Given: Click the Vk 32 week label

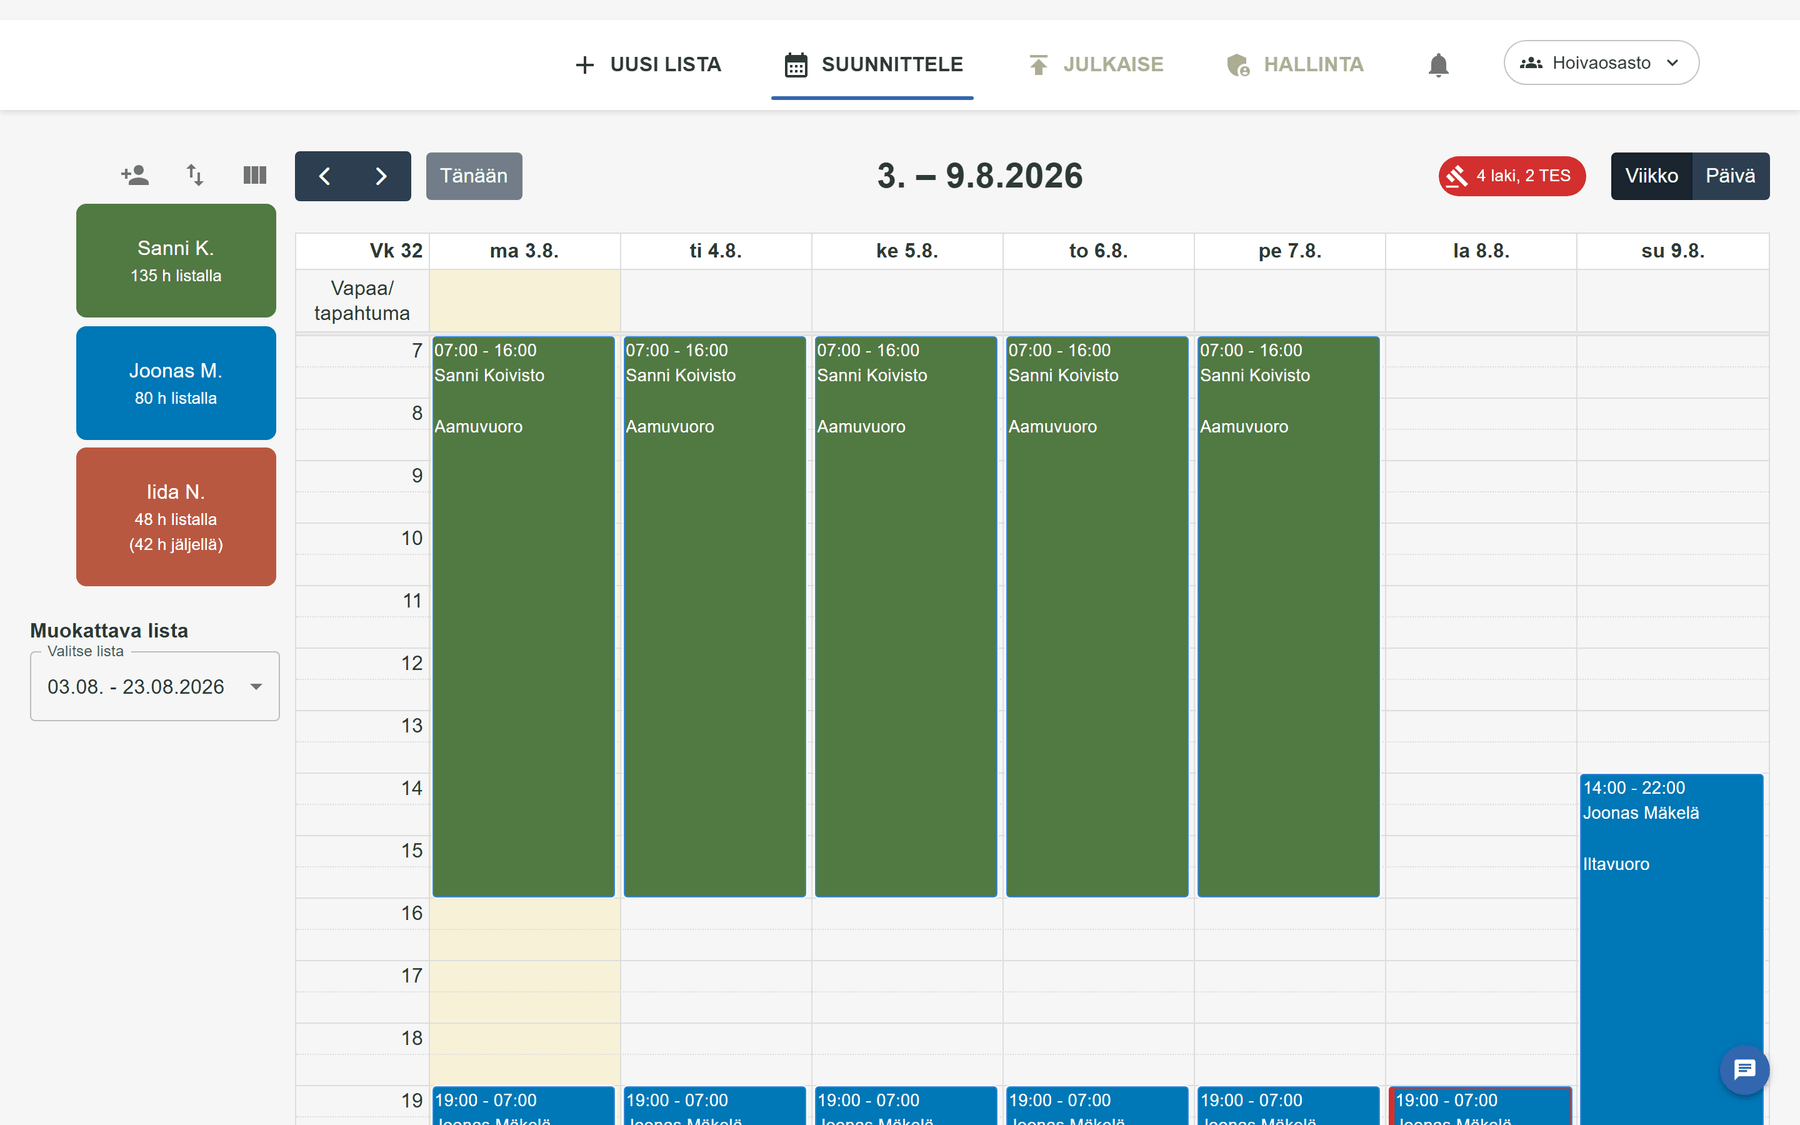Looking at the screenshot, I should [396, 251].
